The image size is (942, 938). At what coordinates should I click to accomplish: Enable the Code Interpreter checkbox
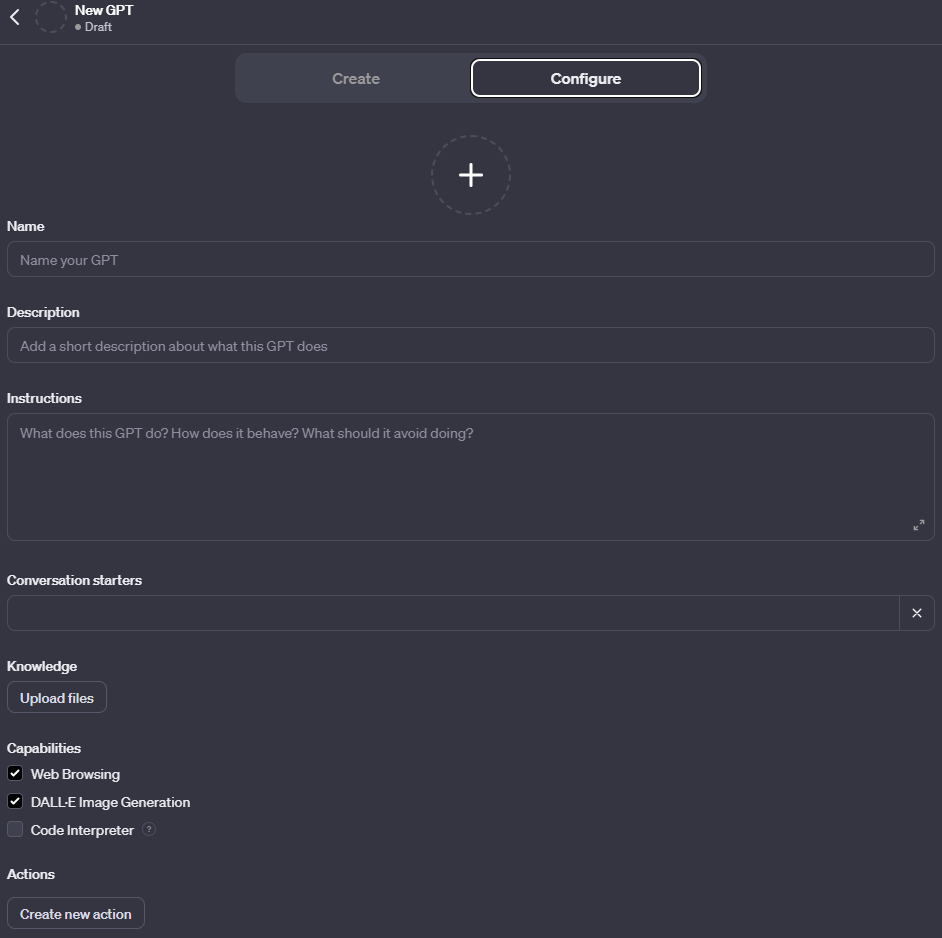pyautogui.click(x=15, y=829)
